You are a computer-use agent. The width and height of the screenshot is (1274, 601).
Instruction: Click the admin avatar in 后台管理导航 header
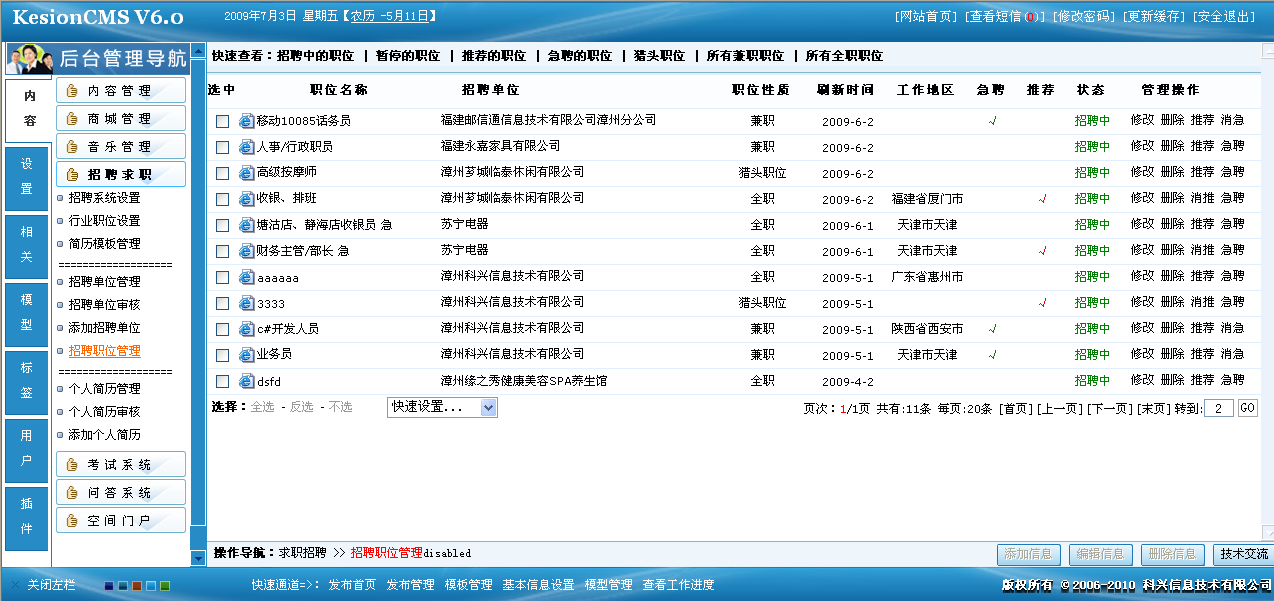click(x=30, y=60)
